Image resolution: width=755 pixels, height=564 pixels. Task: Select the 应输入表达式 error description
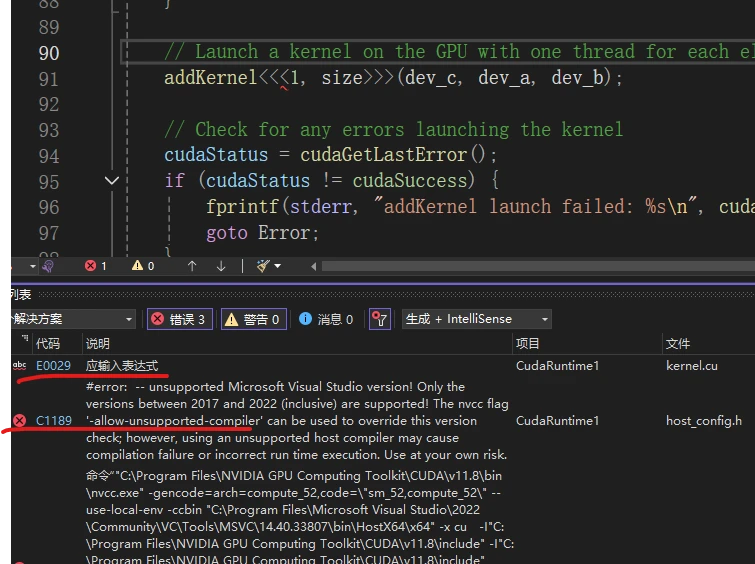pos(122,366)
